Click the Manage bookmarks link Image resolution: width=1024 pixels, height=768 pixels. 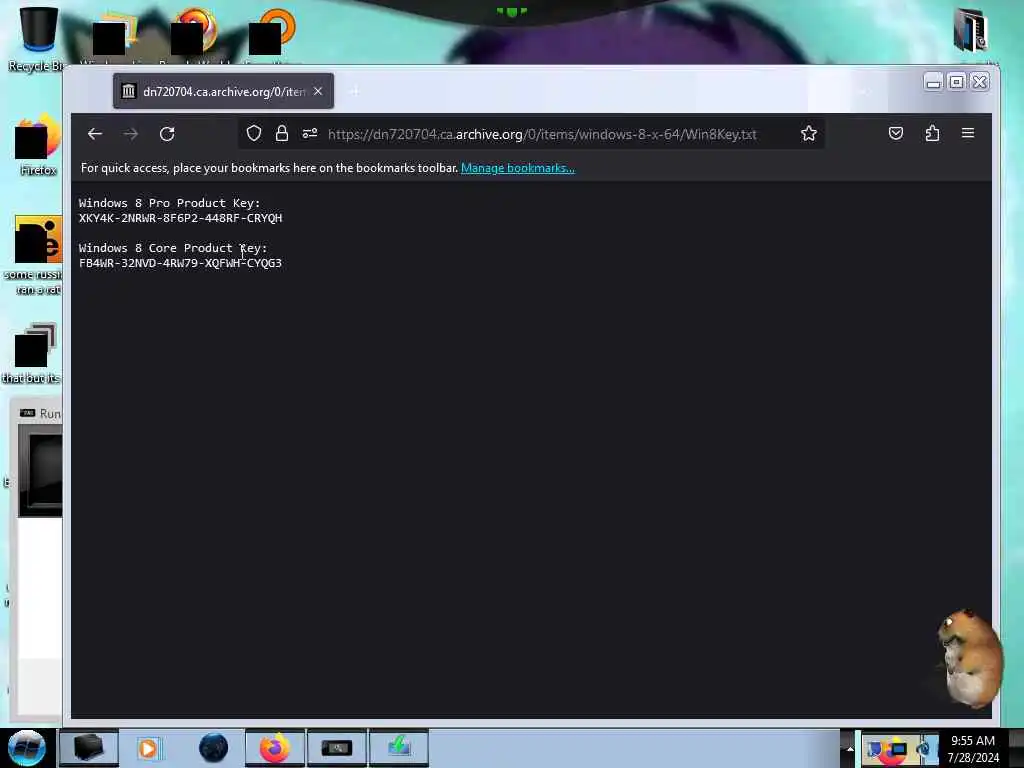(518, 168)
